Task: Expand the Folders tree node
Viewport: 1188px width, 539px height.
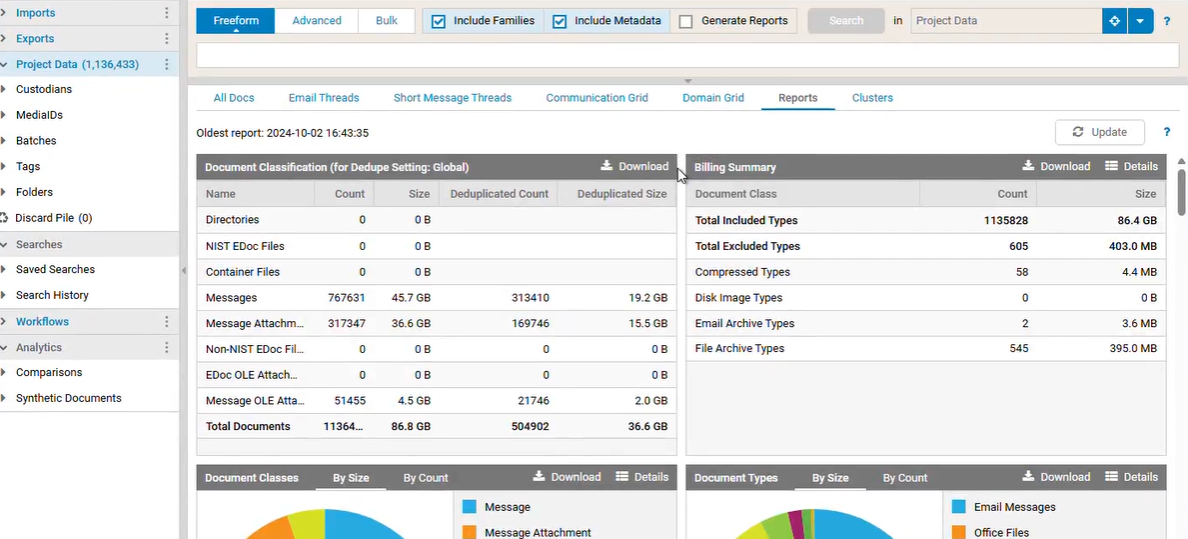Action: point(4,193)
